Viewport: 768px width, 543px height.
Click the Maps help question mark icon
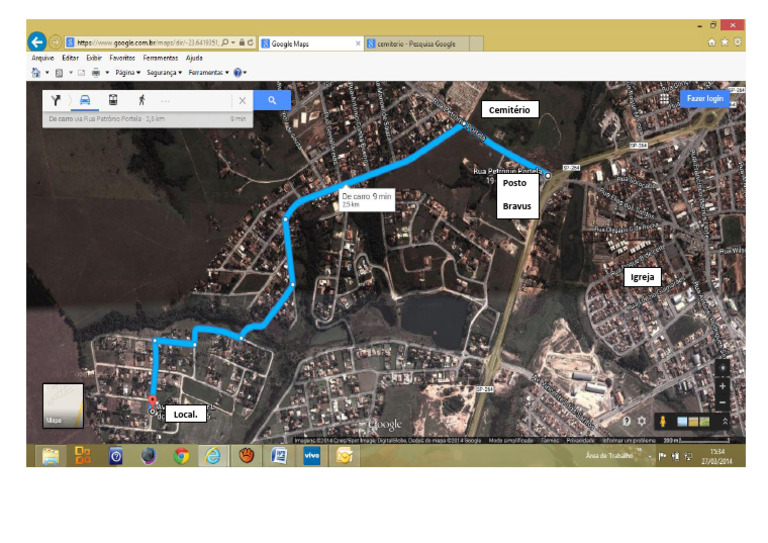tap(626, 421)
